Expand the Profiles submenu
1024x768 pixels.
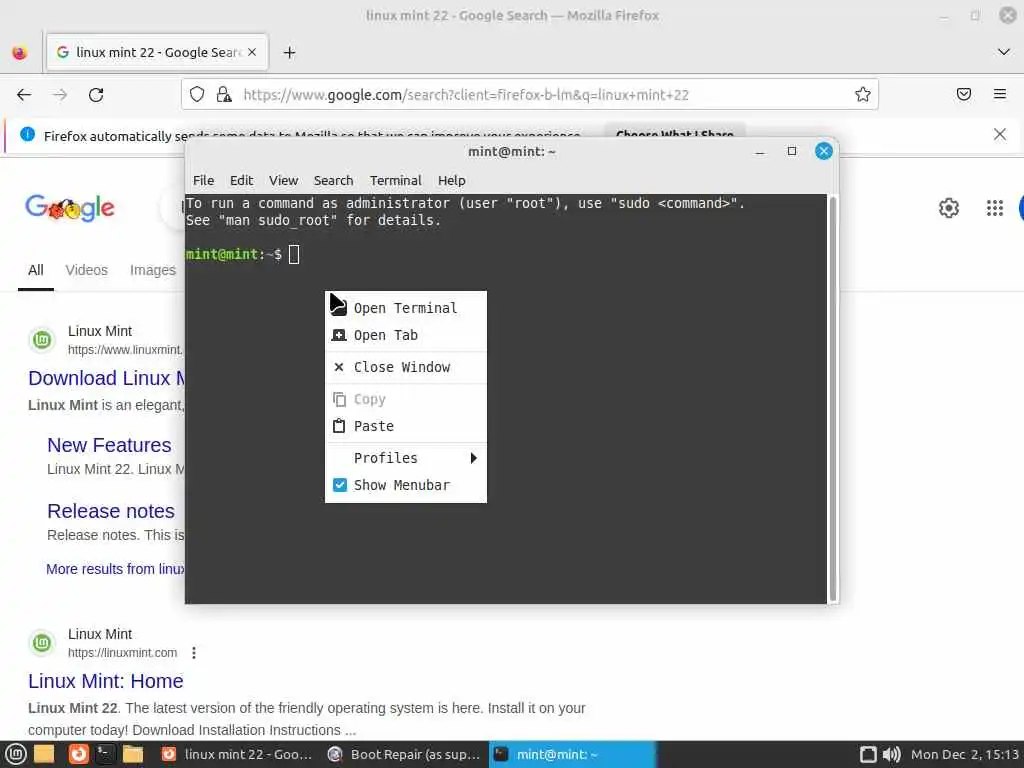click(x=406, y=458)
